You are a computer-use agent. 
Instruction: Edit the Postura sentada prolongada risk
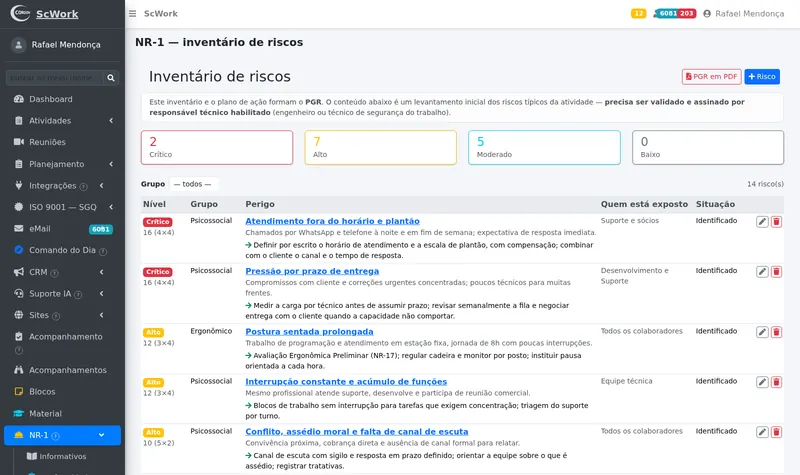[x=762, y=332]
